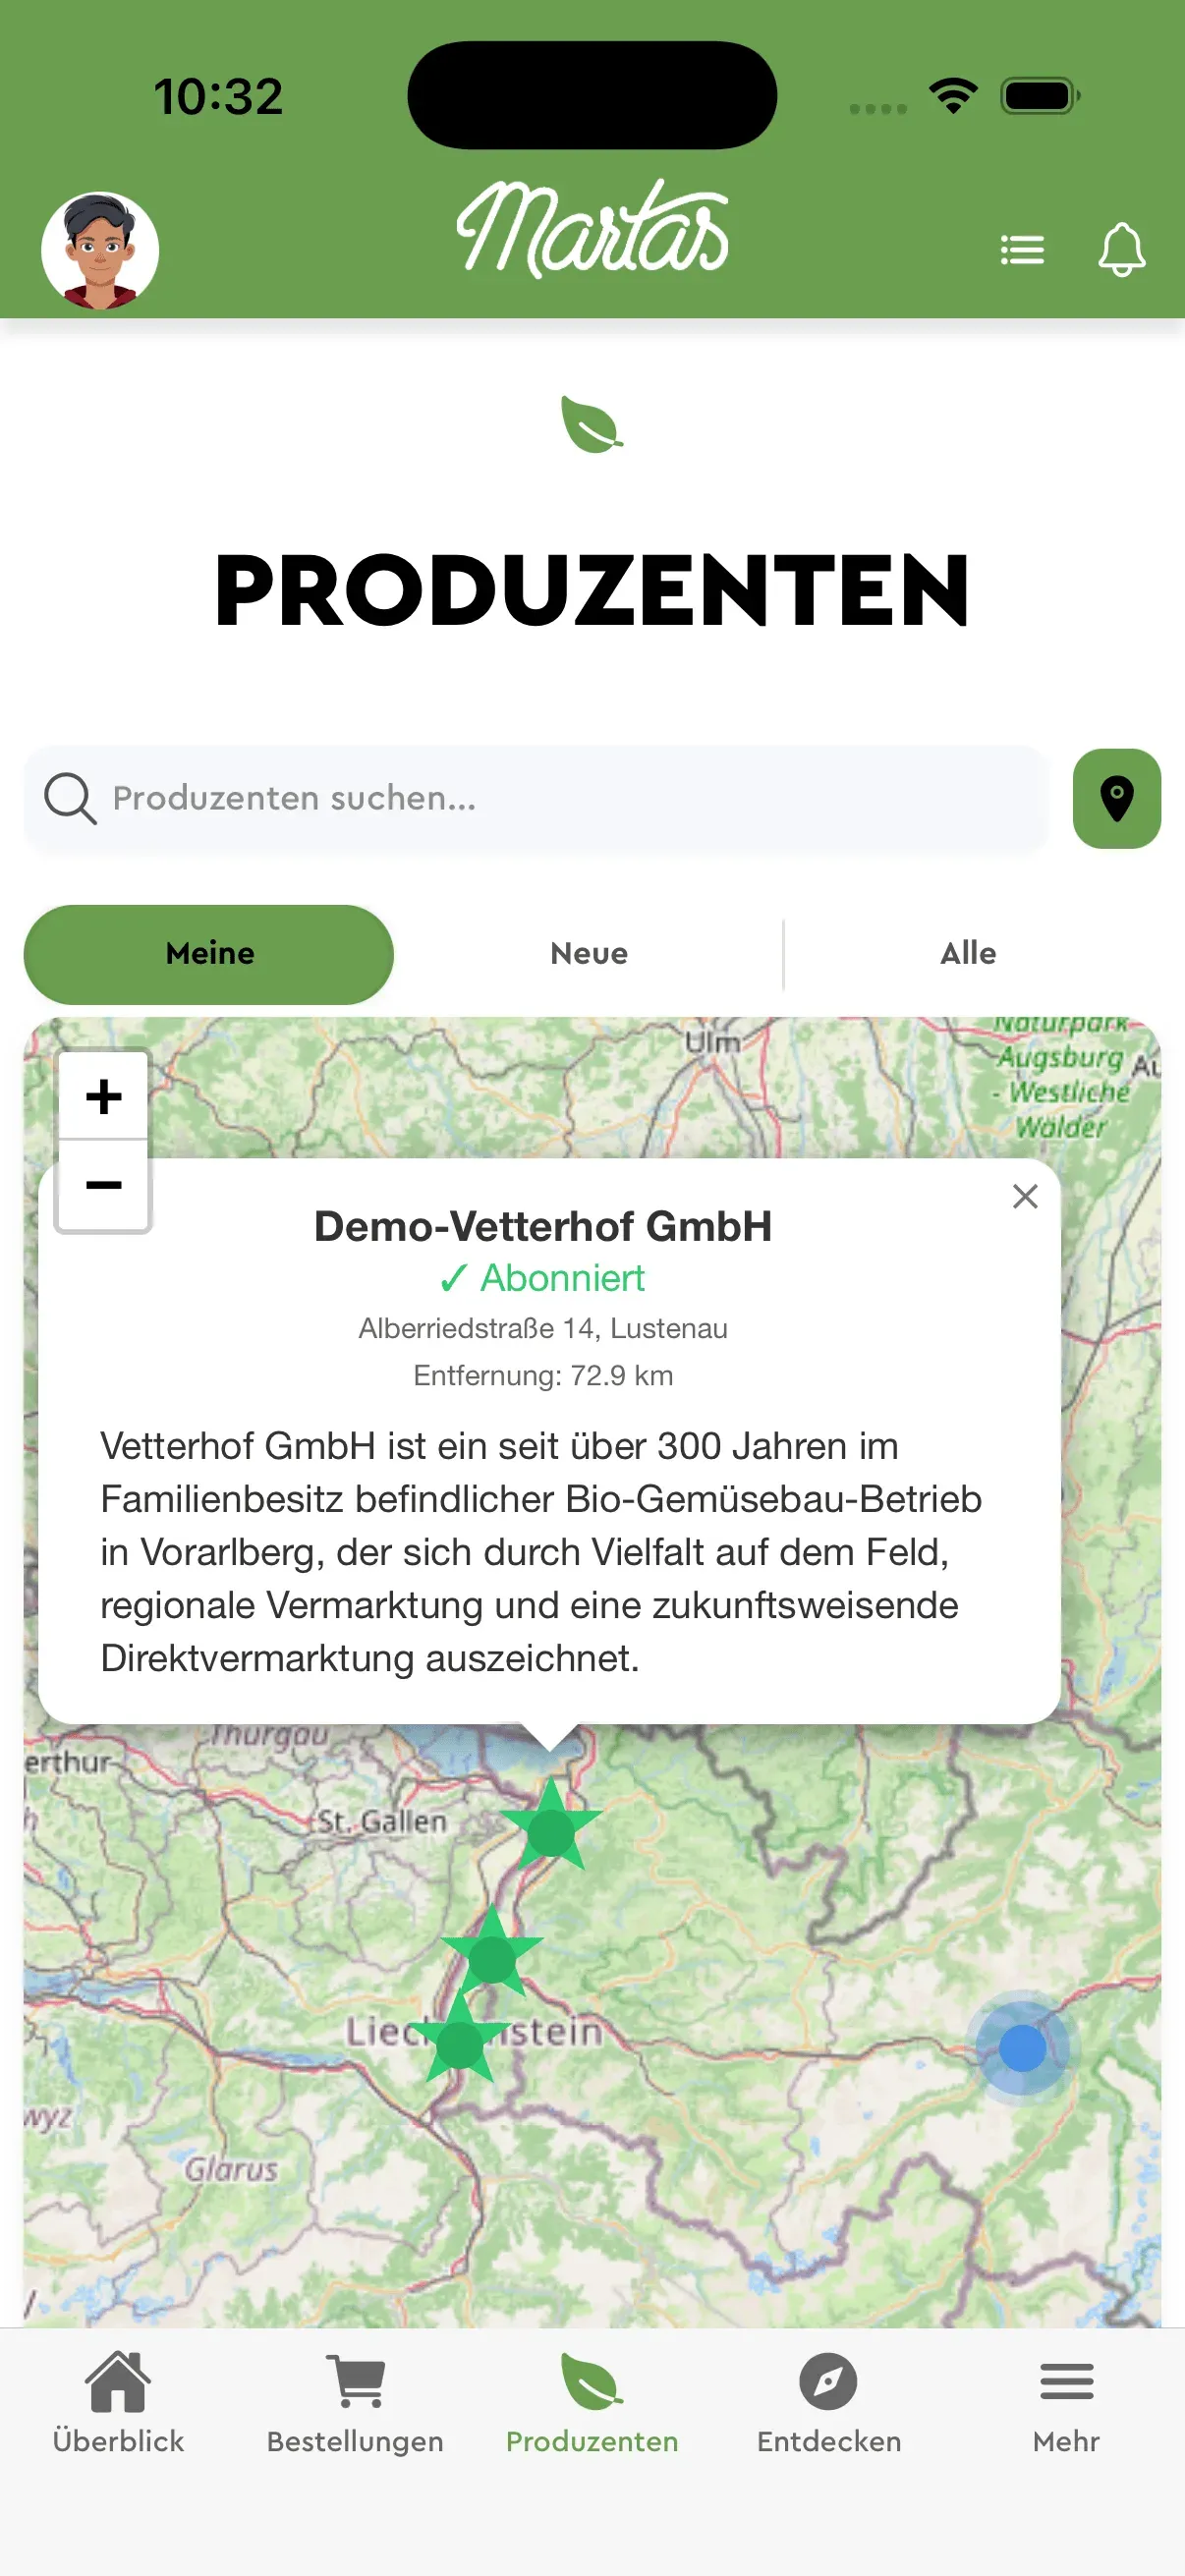Open 'Entdecken' compass tab
Viewport: 1185px width, 2576px height.
[829, 2403]
